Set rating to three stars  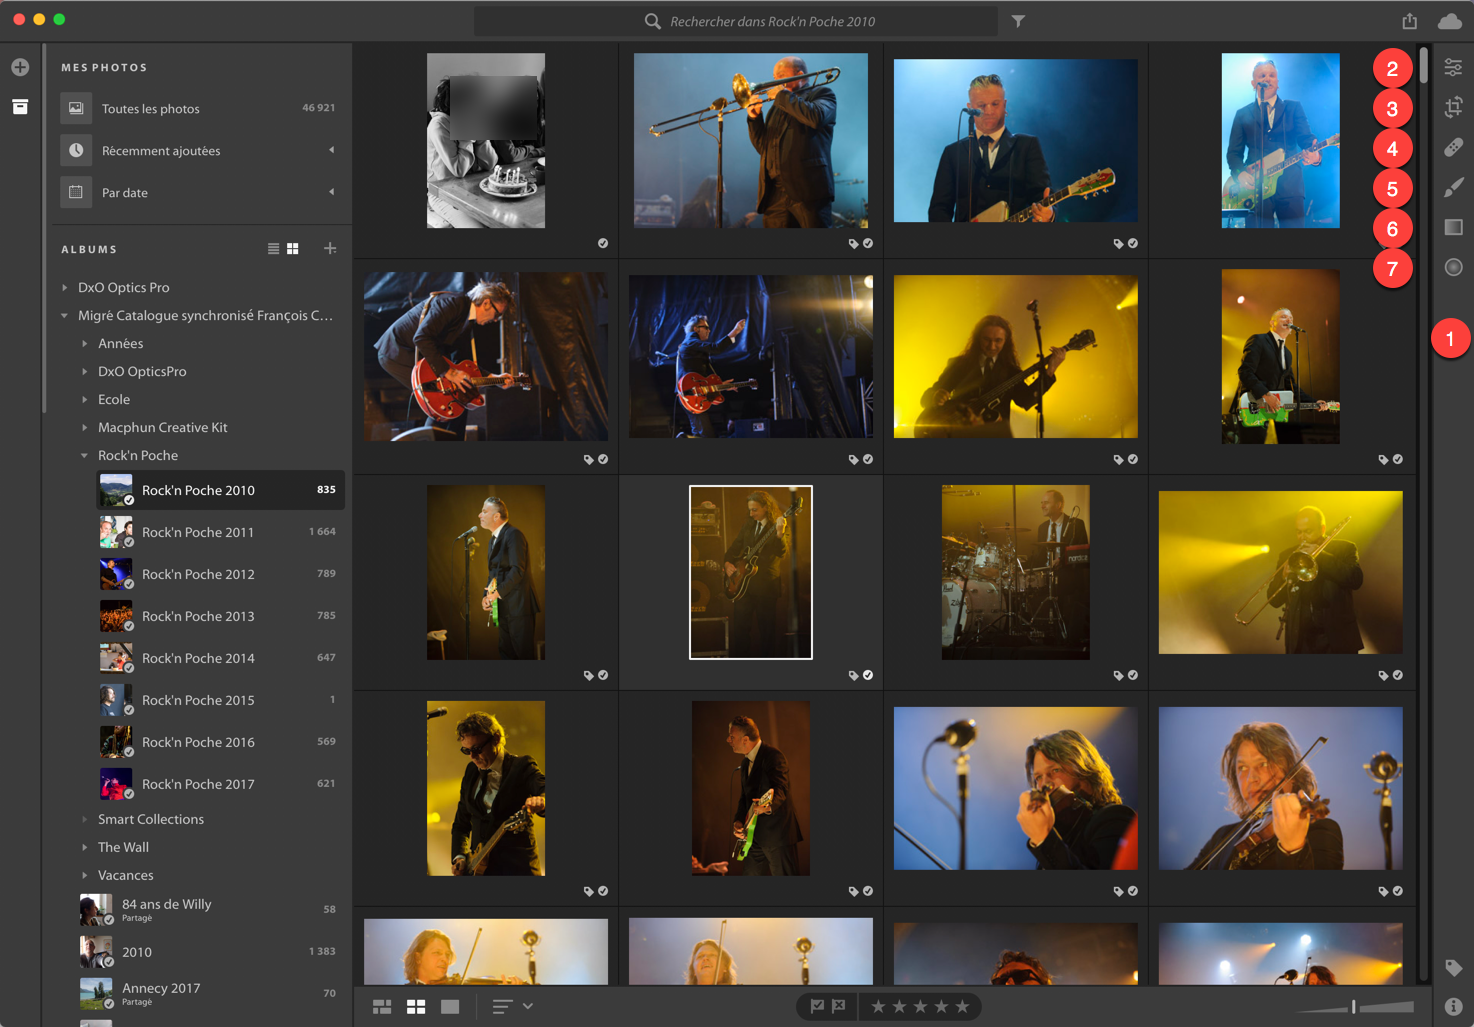click(920, 1006)
